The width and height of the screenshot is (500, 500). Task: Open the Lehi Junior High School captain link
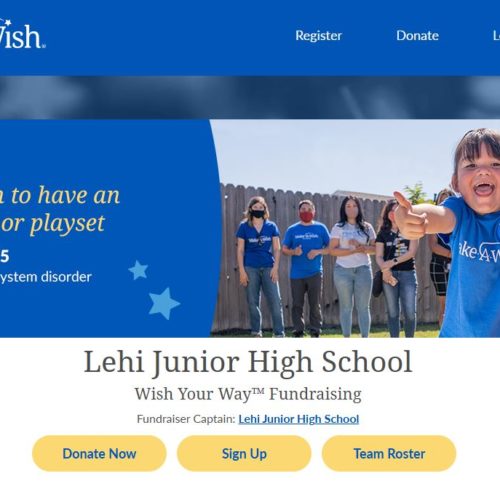299,419
